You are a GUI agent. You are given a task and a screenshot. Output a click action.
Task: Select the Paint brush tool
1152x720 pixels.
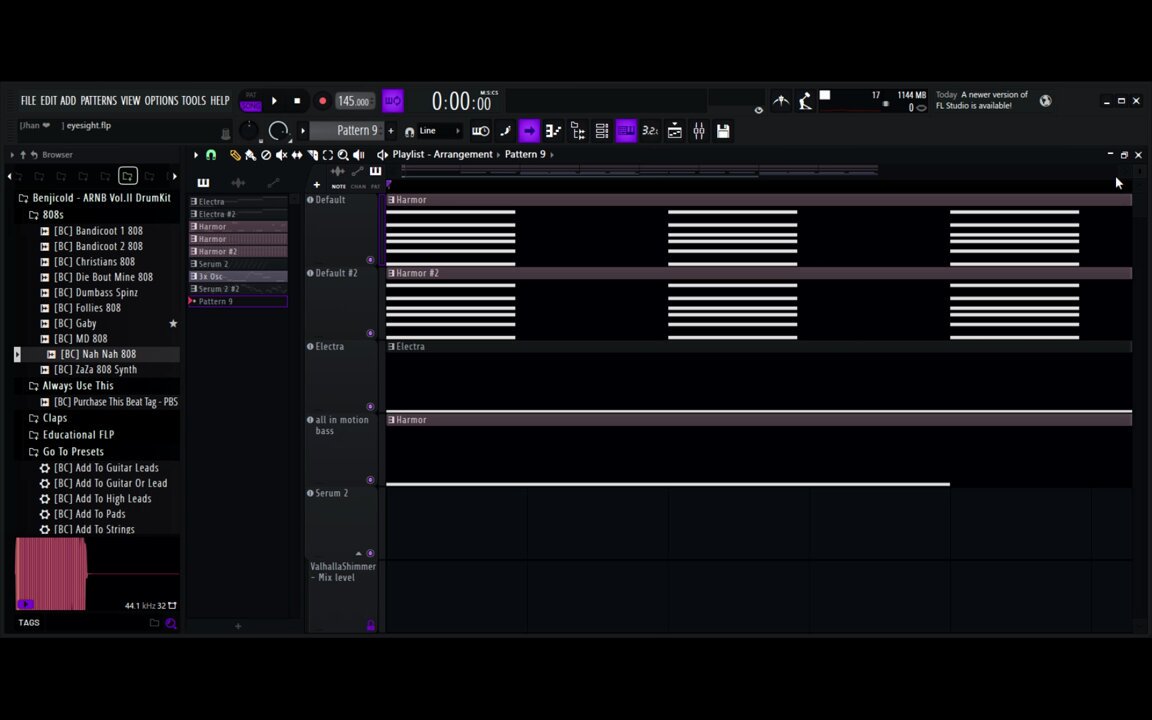251,155
